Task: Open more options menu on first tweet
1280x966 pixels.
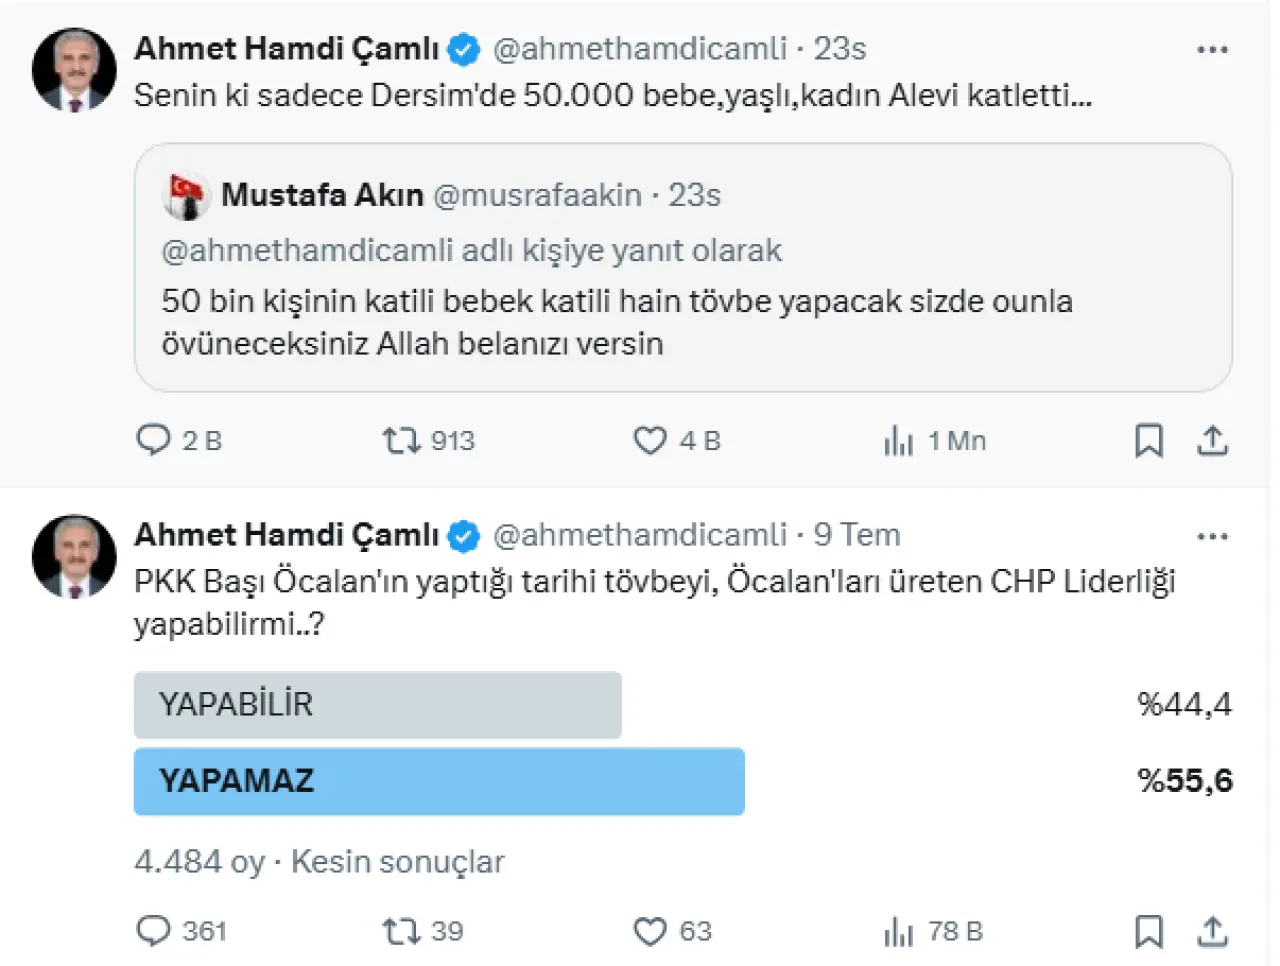Action: click(x=1212, y=49)
